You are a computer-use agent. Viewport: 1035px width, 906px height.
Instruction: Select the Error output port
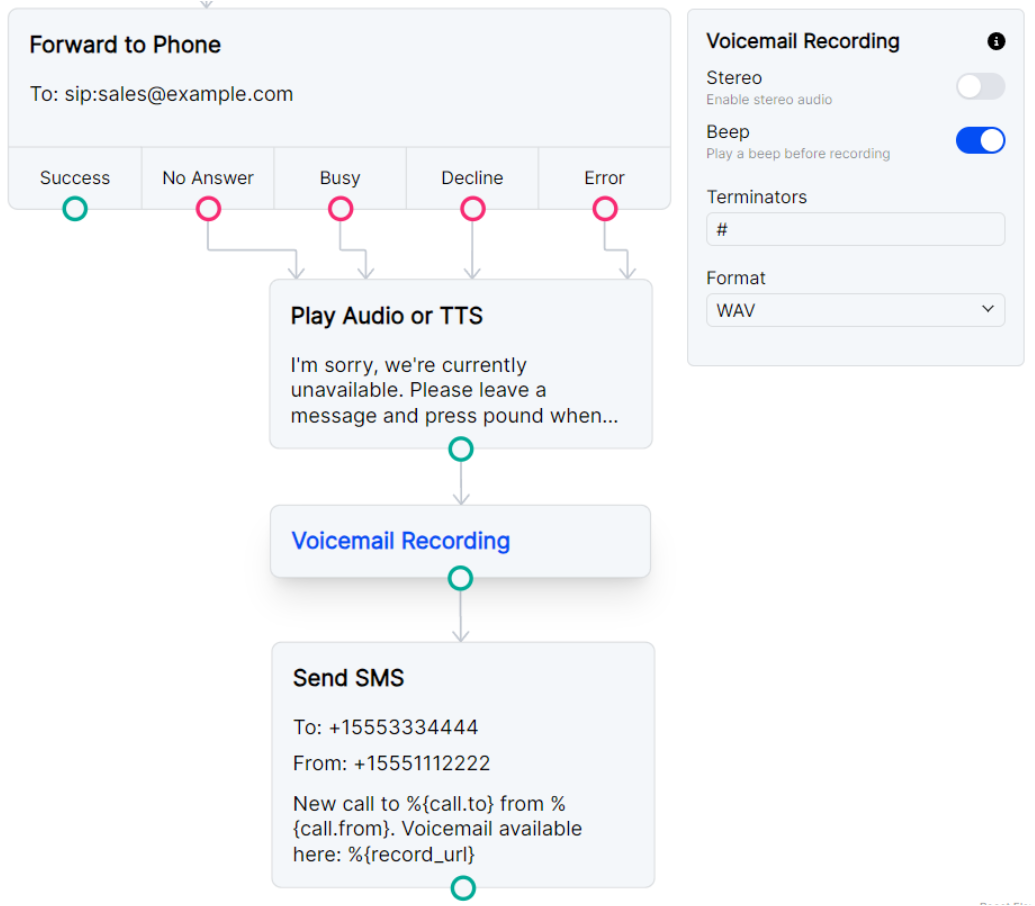click(605, 208)
